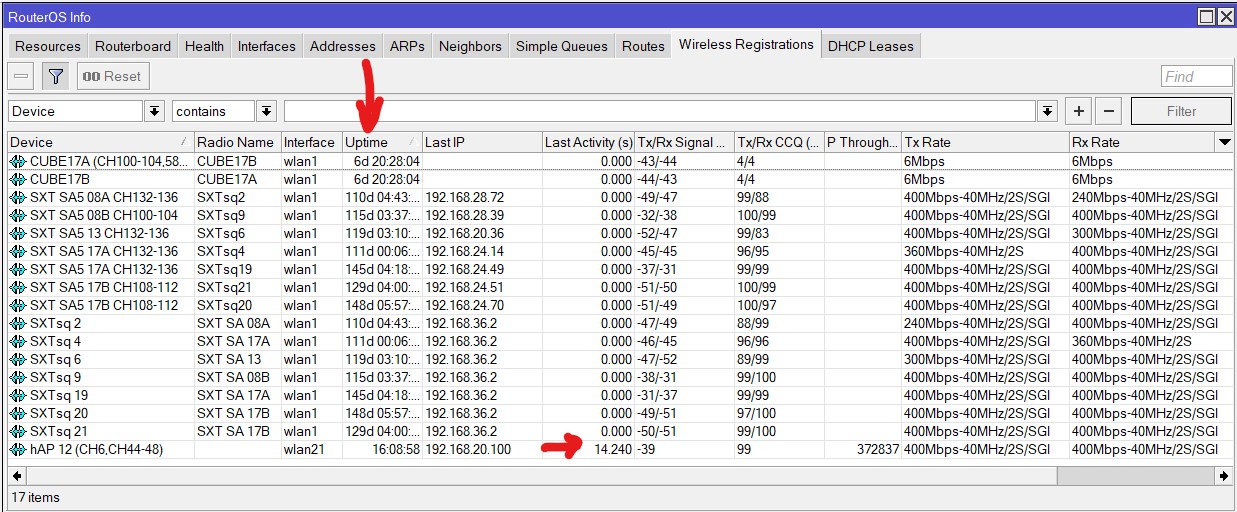The height and width of the screenshot is (512, 1237).
Task: Click the Reset button
Action: coord(112,76)
